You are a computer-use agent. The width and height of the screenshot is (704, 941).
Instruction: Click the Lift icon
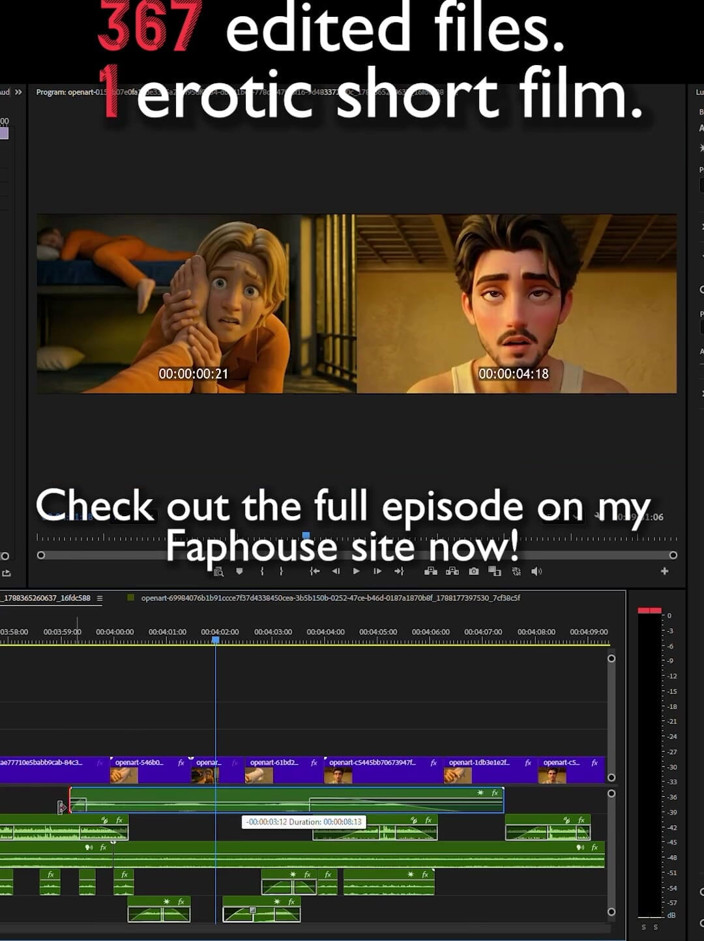(x=431, y=571)
